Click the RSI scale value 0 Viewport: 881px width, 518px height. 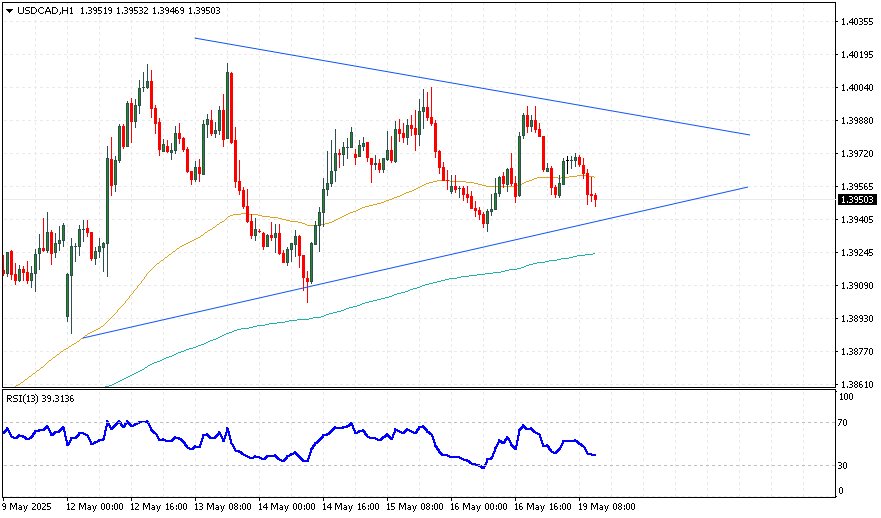point(841,490)
